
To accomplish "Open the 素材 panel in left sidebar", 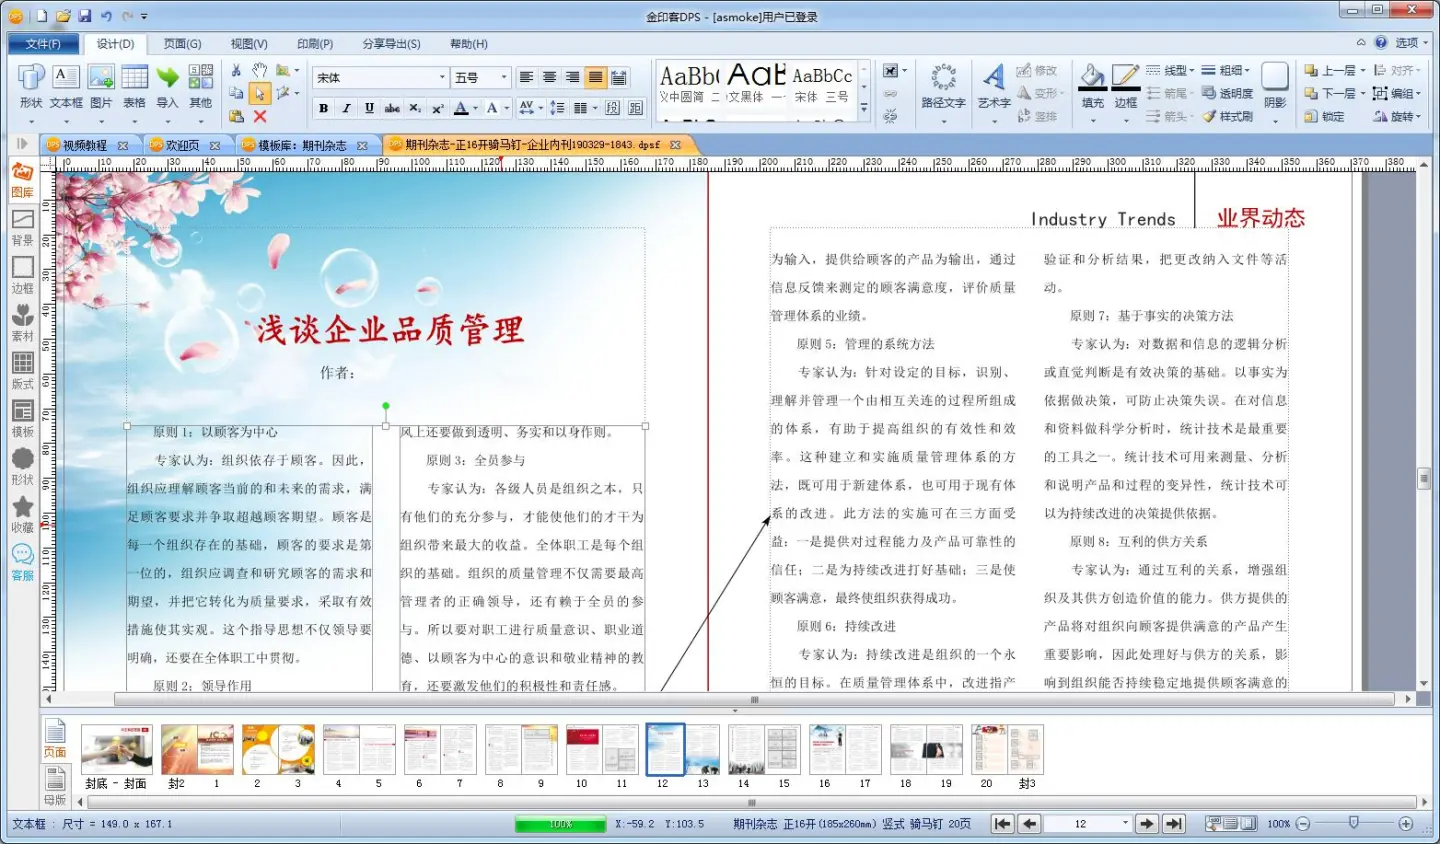I will pyautogui.click(x=22, y=323).
